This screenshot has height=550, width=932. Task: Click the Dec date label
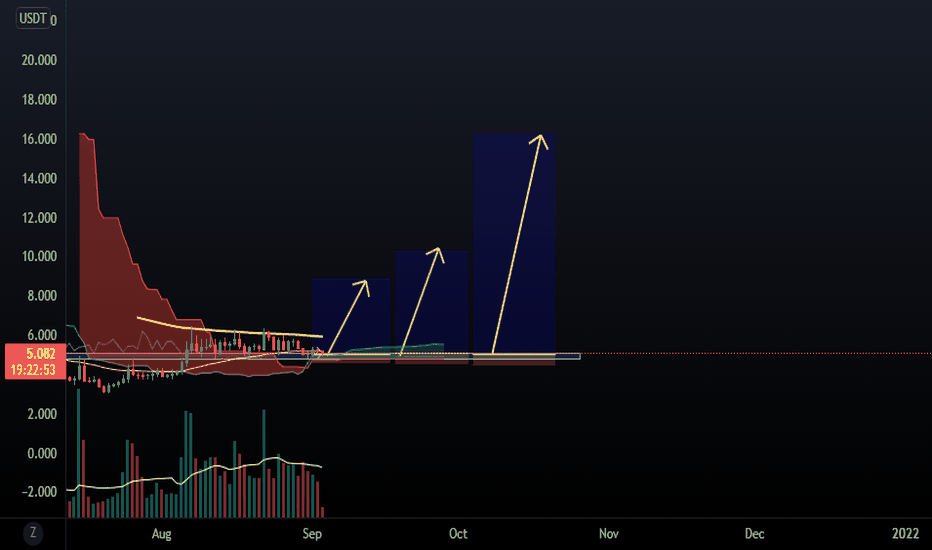click(x=754, y=533)
